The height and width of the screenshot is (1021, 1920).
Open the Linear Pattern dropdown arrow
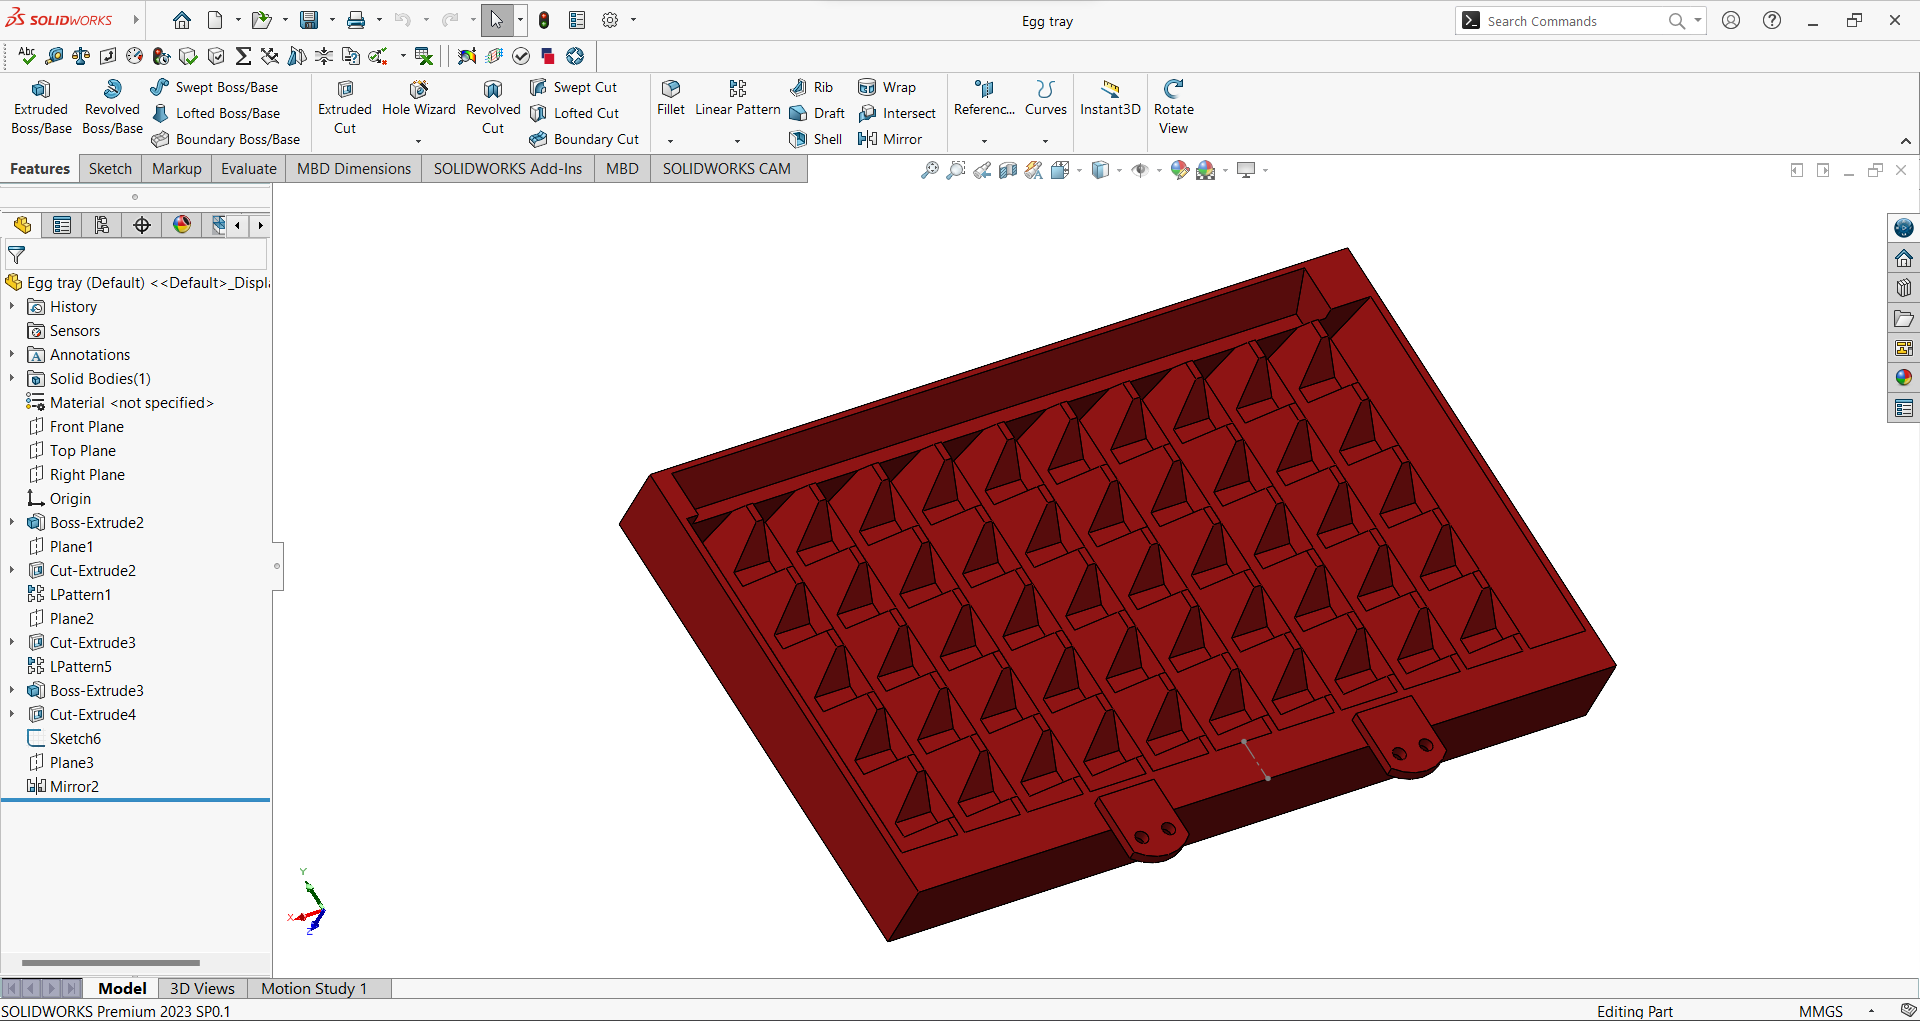click(737, 141)
